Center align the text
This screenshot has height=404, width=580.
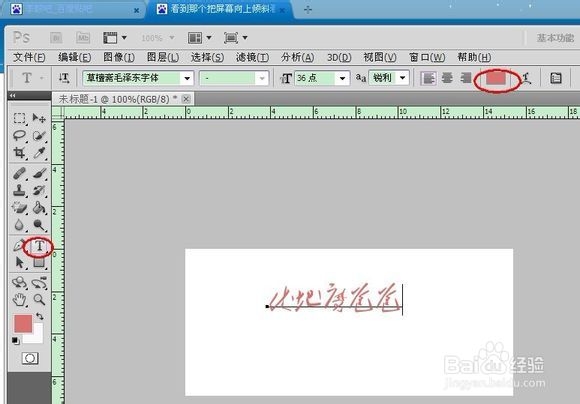pyautogui.click(x=448, y=78)
